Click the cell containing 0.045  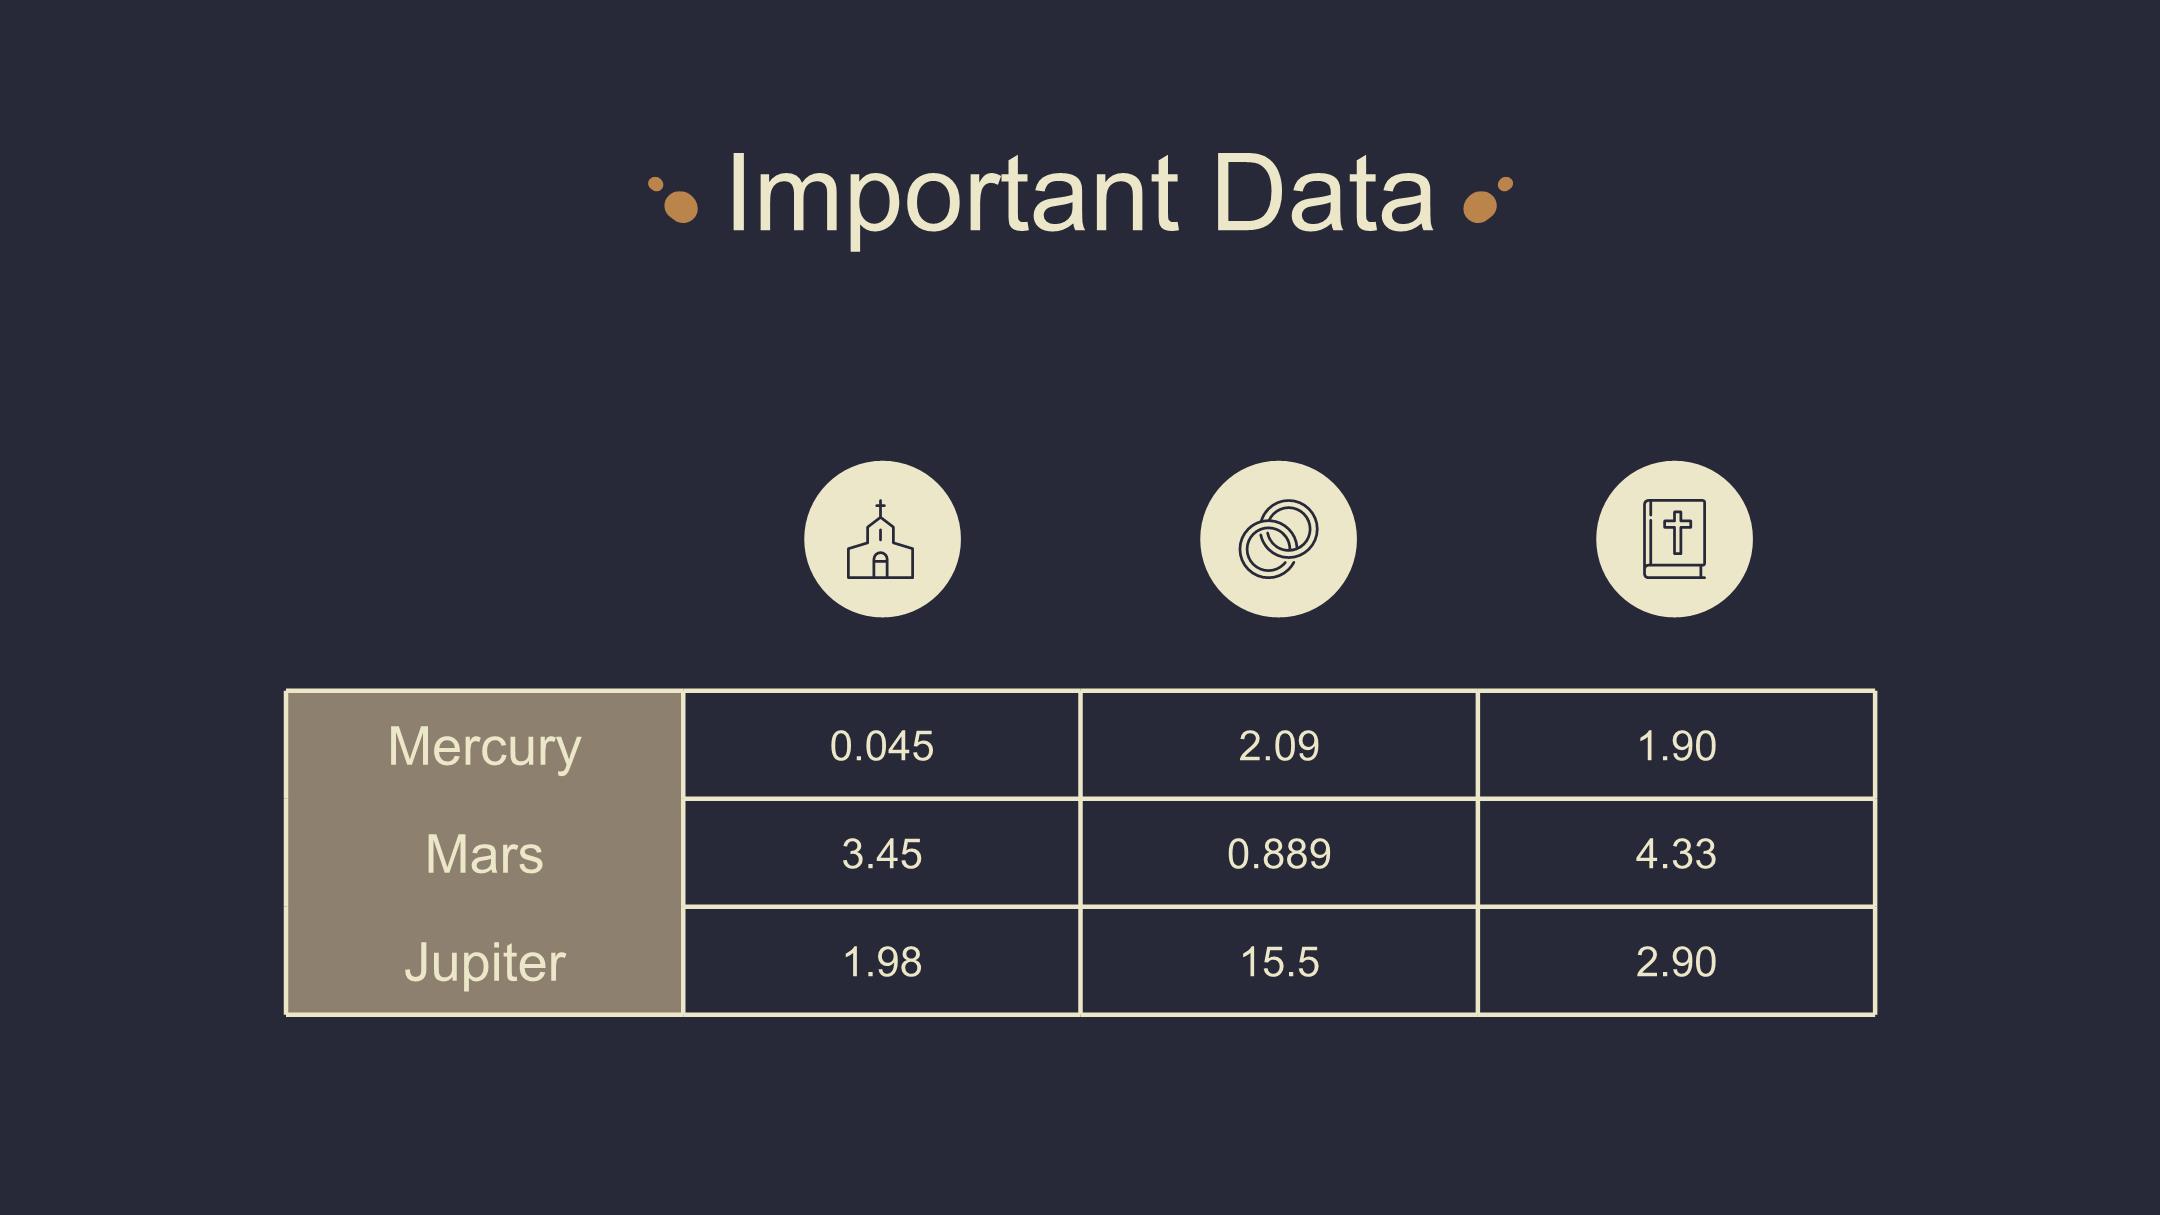(881, 745)
